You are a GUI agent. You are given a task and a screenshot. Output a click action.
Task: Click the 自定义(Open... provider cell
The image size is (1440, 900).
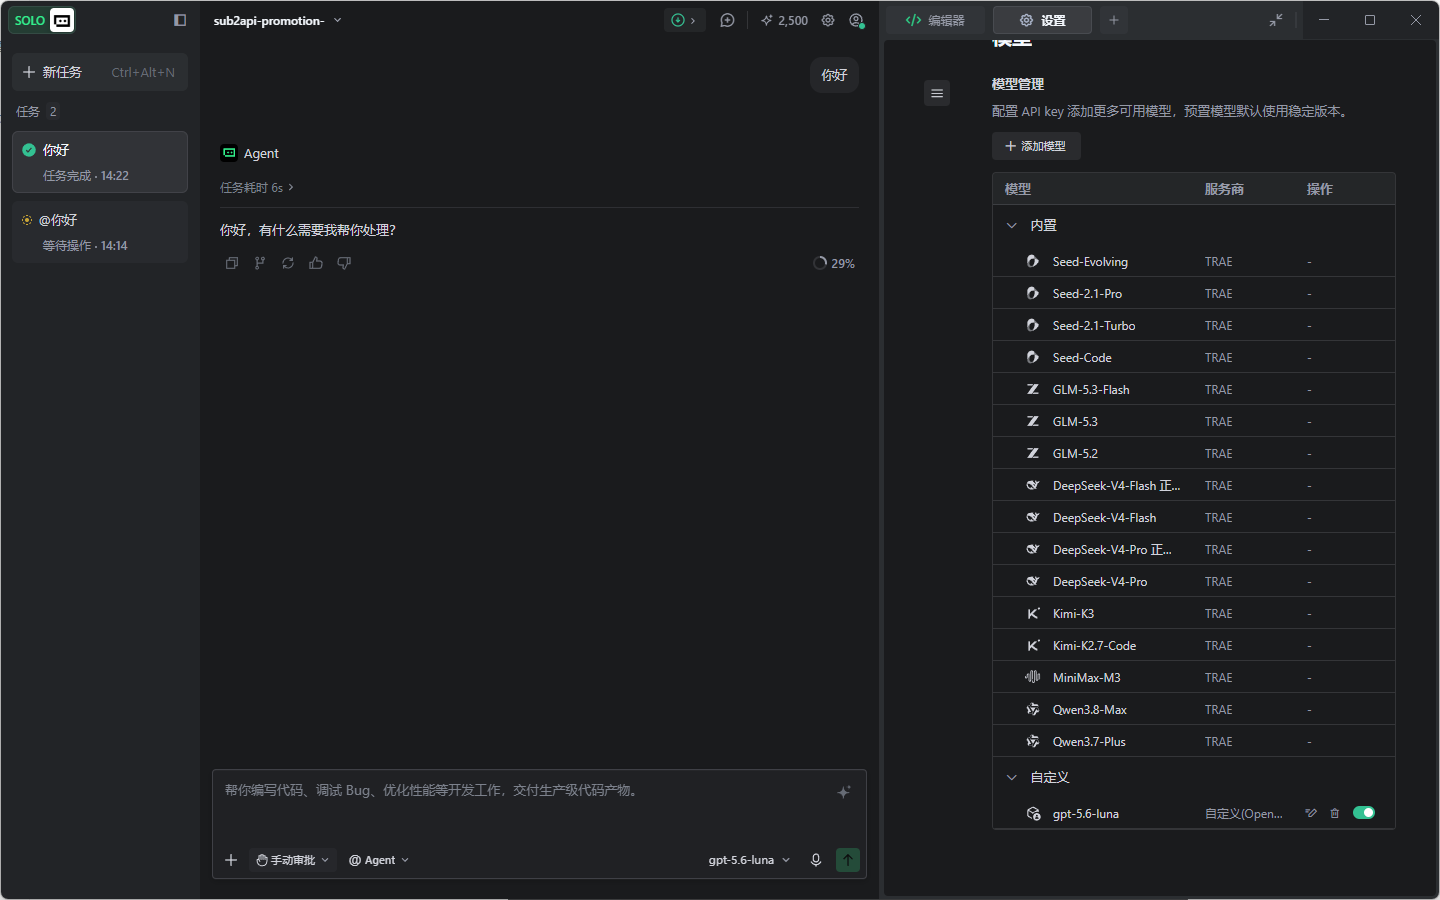point(1243,814)
